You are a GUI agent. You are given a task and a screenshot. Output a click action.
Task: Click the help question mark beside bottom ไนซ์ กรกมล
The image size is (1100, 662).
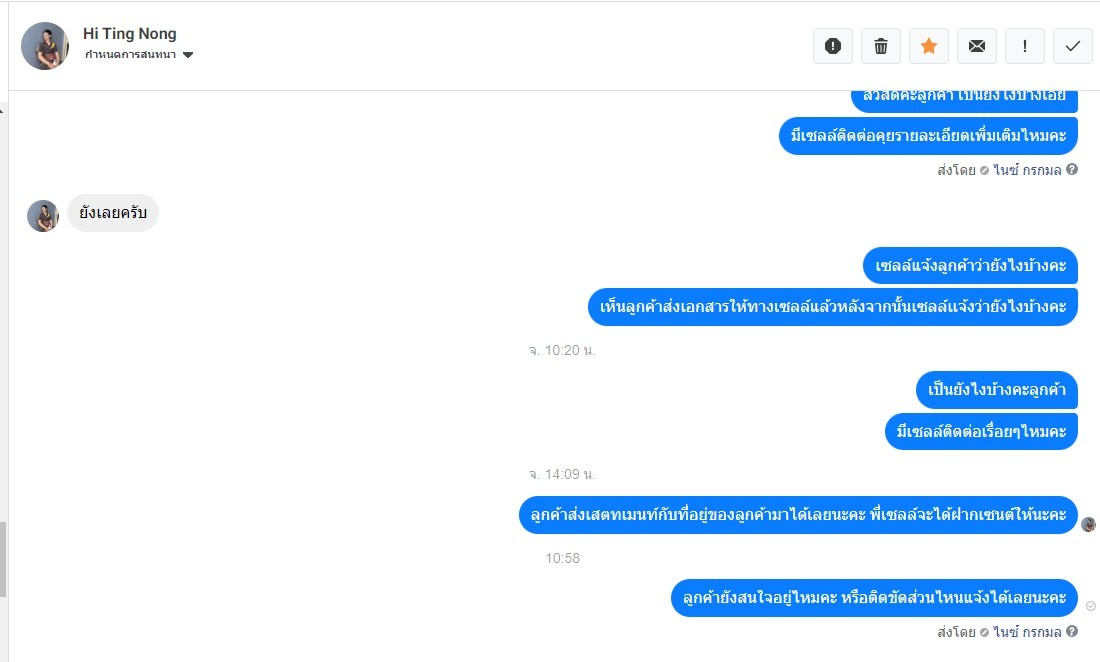point(1072,631)
